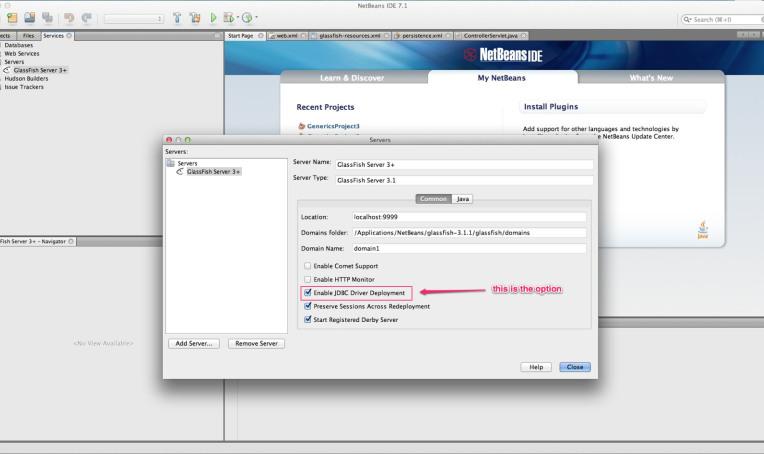Select the Services panel tab

pyautogui.click(x=53, y=36)
